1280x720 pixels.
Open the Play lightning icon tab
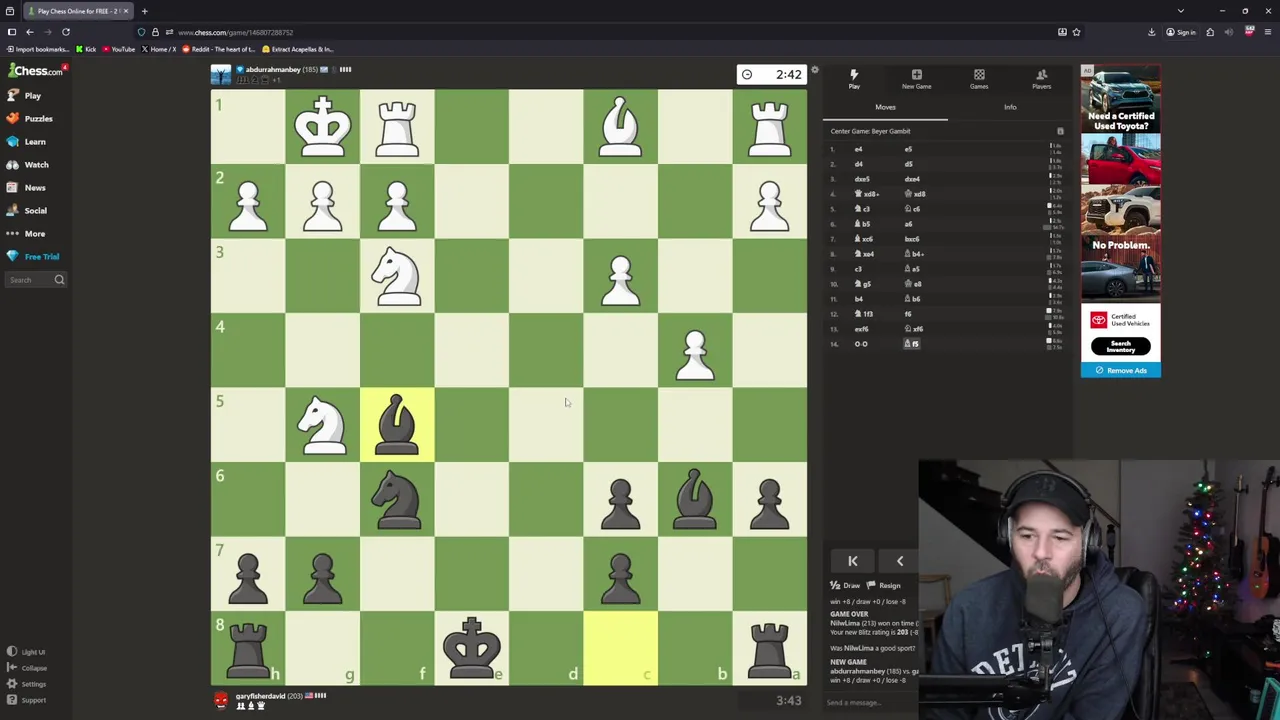[854, 80]
